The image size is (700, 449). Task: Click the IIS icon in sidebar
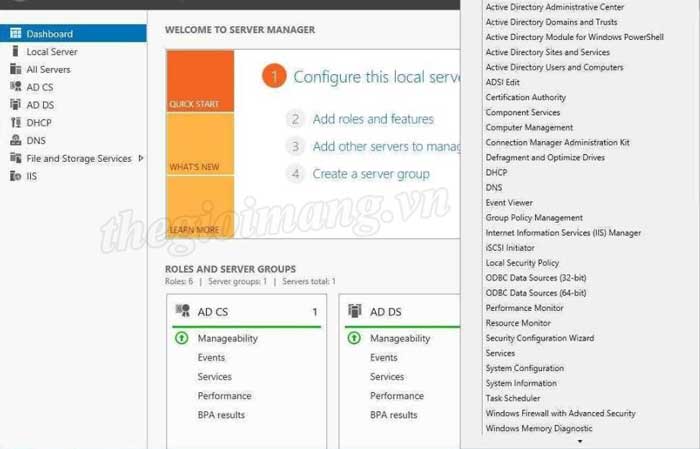16,176
